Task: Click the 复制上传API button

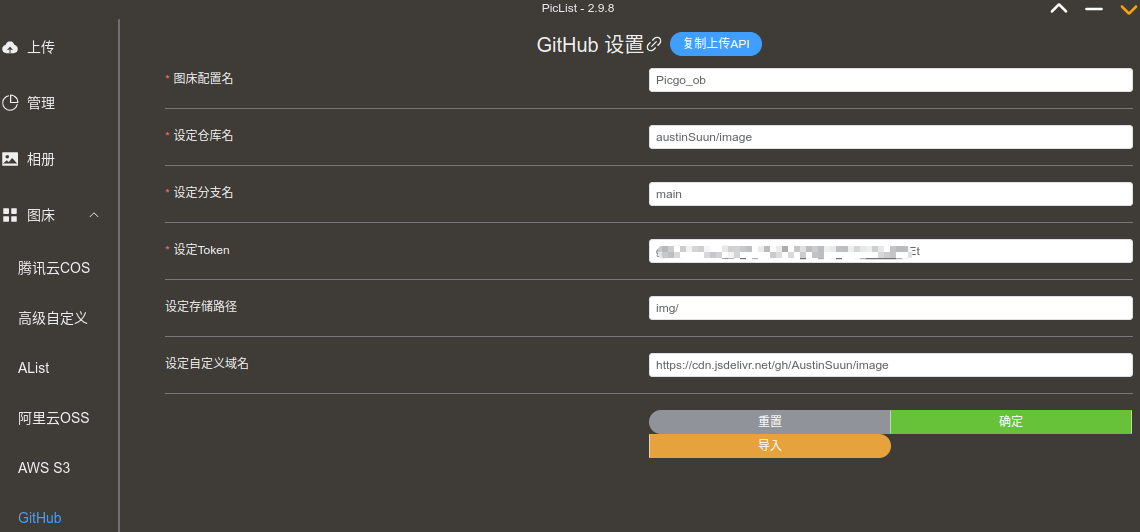Action: [715, 44]
